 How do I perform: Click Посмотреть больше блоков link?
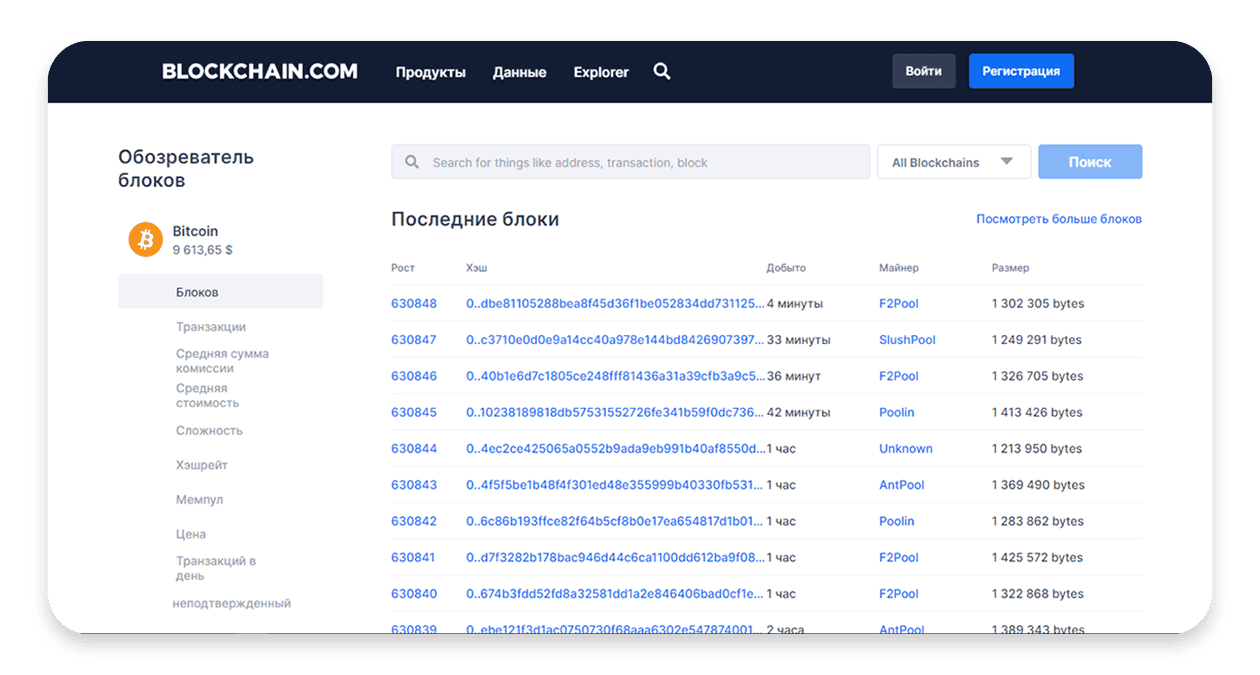[x=1059, y=219]
